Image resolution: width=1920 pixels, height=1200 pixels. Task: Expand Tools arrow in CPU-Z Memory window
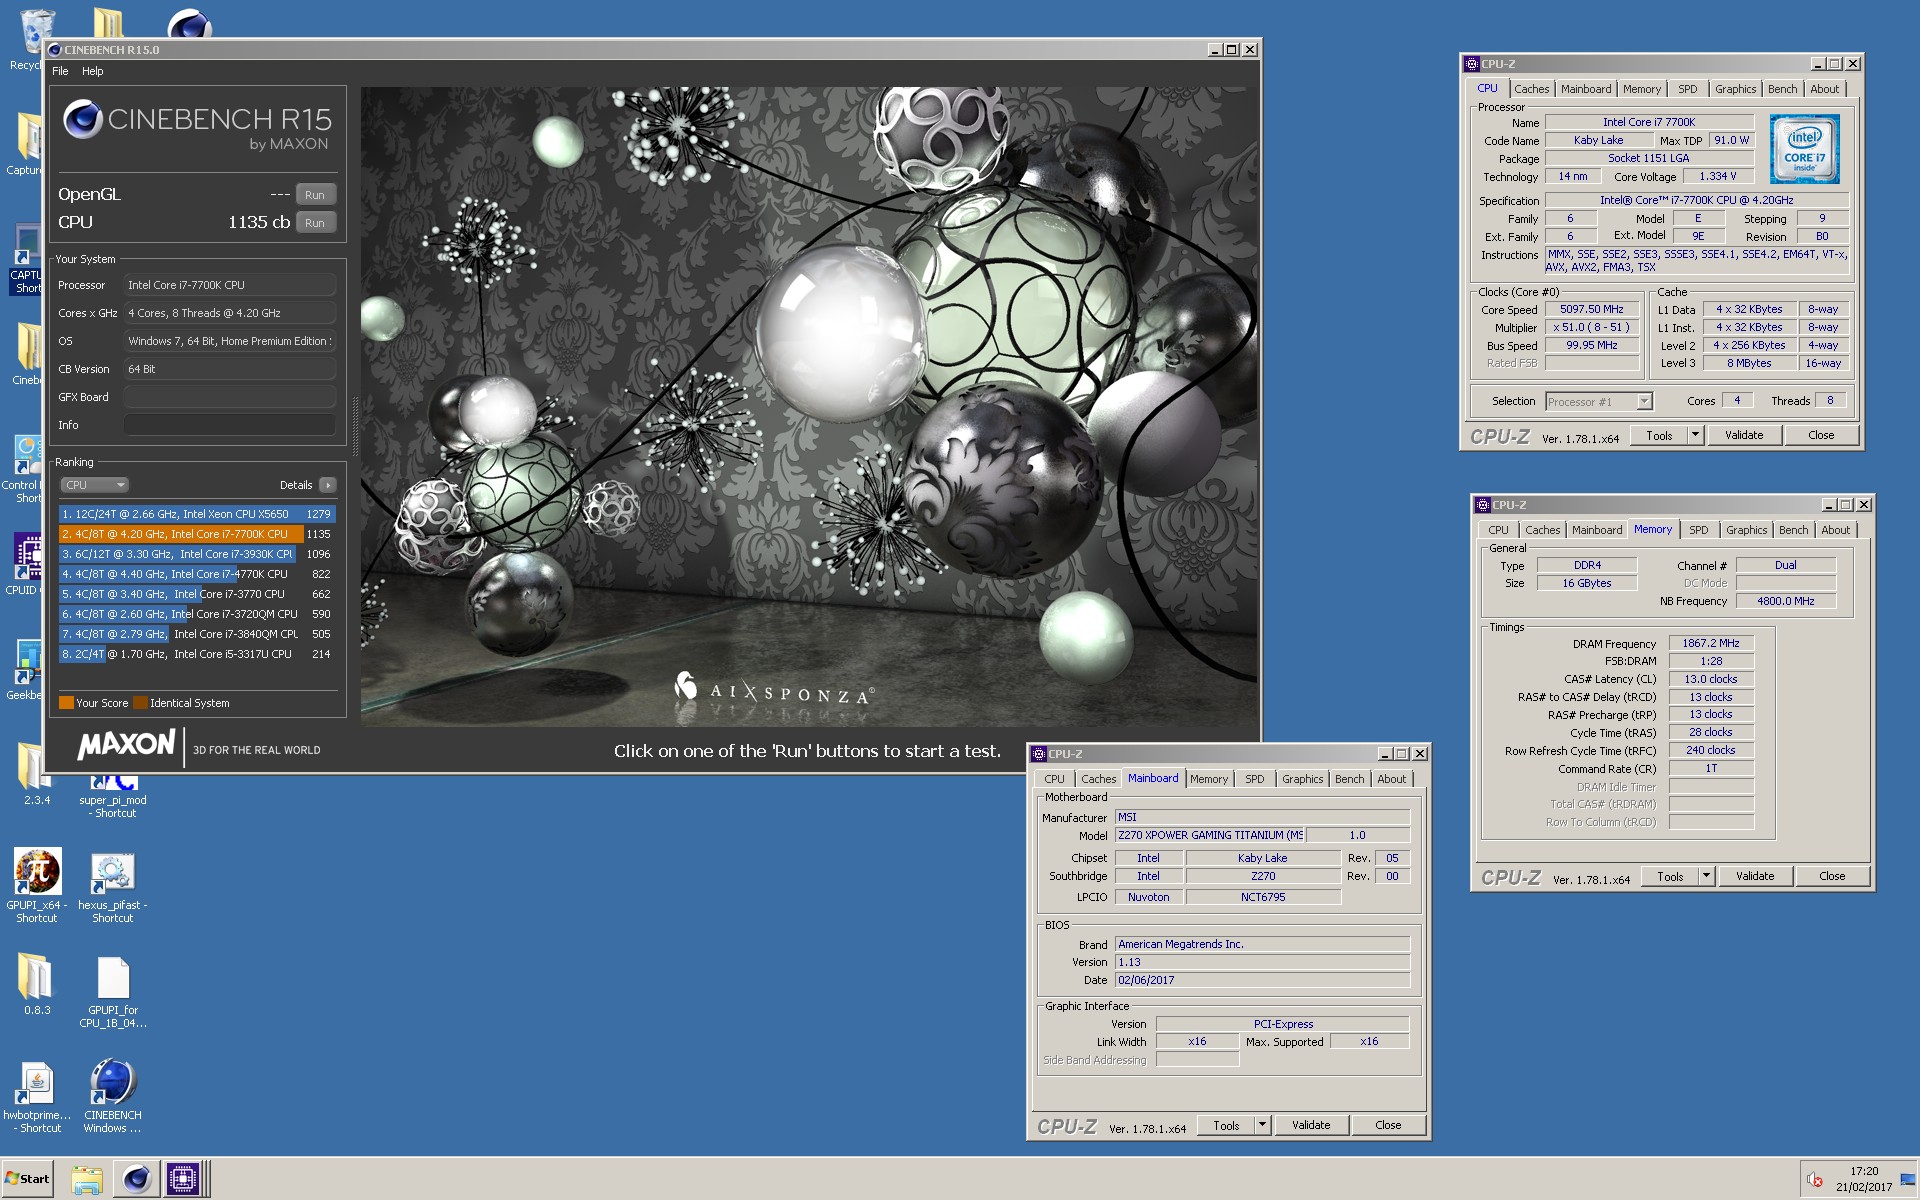[1705, 876]
